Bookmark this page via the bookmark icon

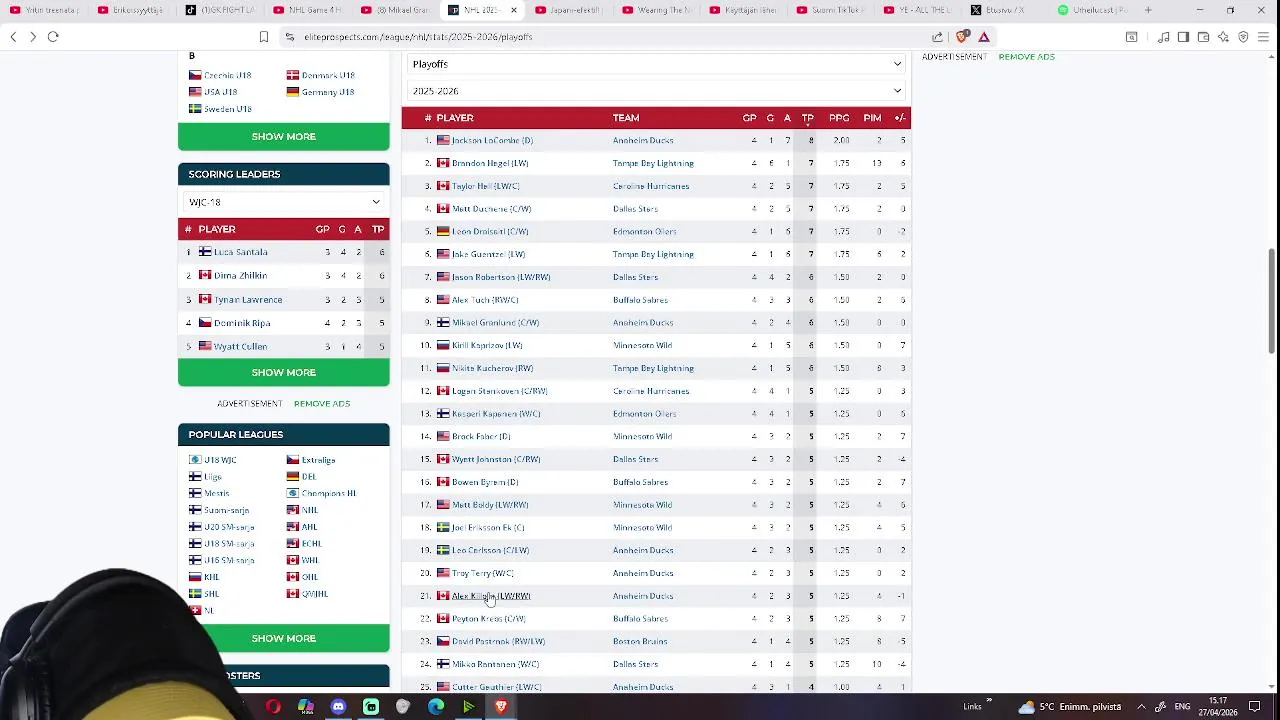point(264,37)
